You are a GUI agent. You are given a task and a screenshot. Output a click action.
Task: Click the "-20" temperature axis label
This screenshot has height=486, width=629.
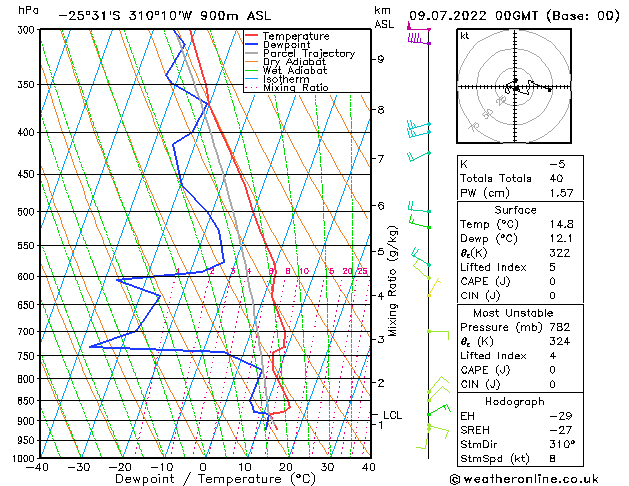[120, 467]
